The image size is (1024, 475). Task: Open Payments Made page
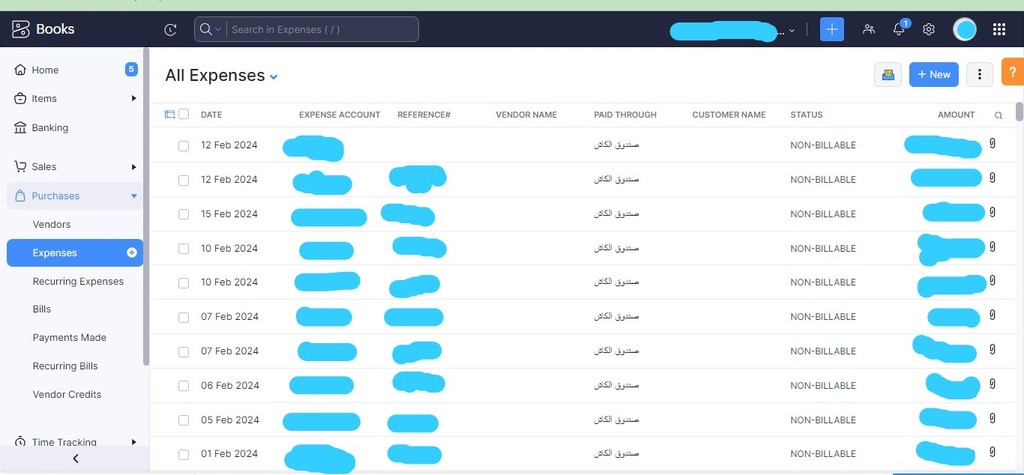[69, 338]
